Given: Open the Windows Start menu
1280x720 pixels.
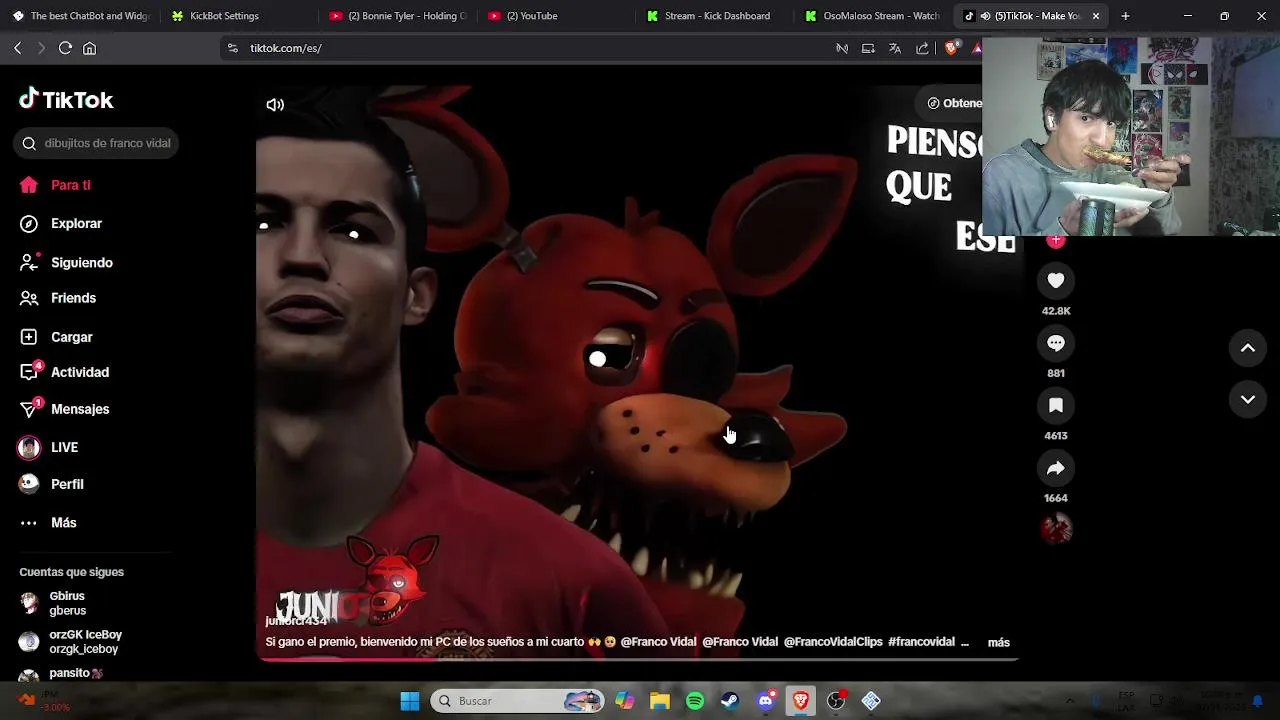Looking at the screenshot, I should tap(410, 701).
